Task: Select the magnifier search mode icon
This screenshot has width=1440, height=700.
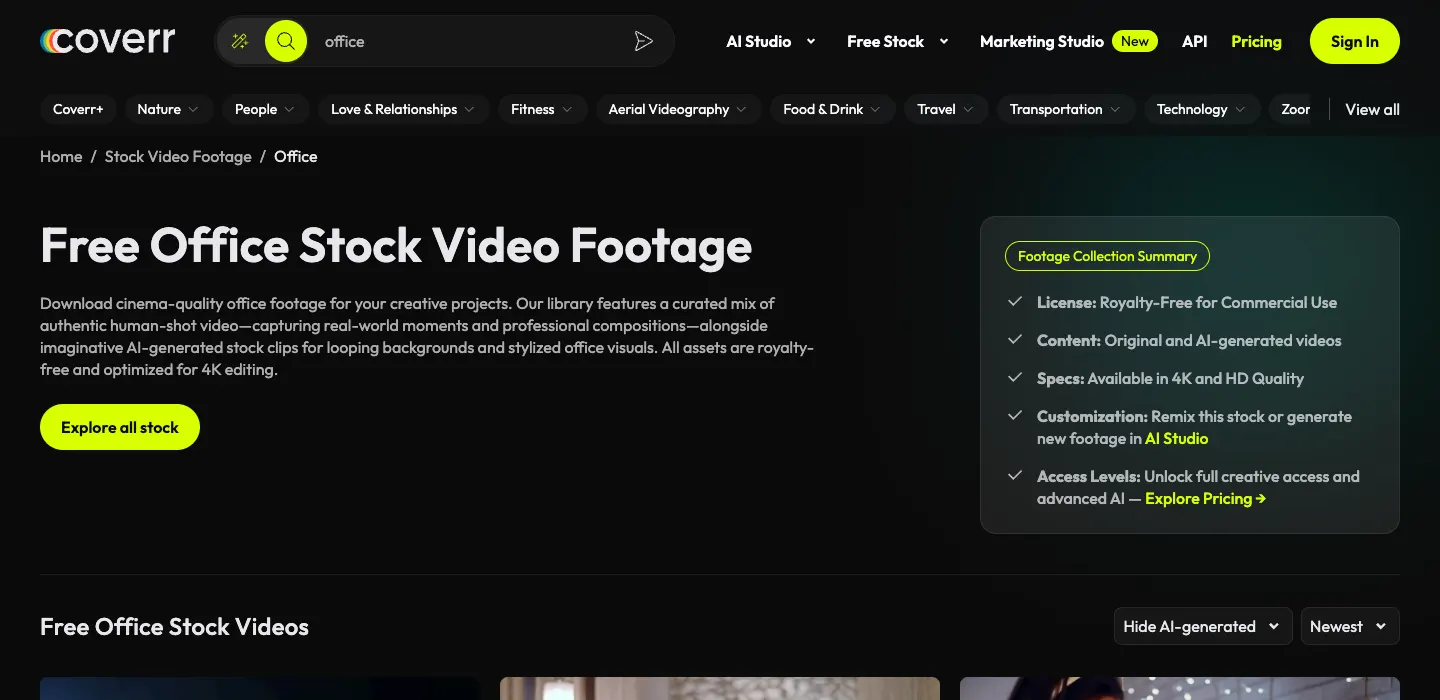Action: click(286, 41)
